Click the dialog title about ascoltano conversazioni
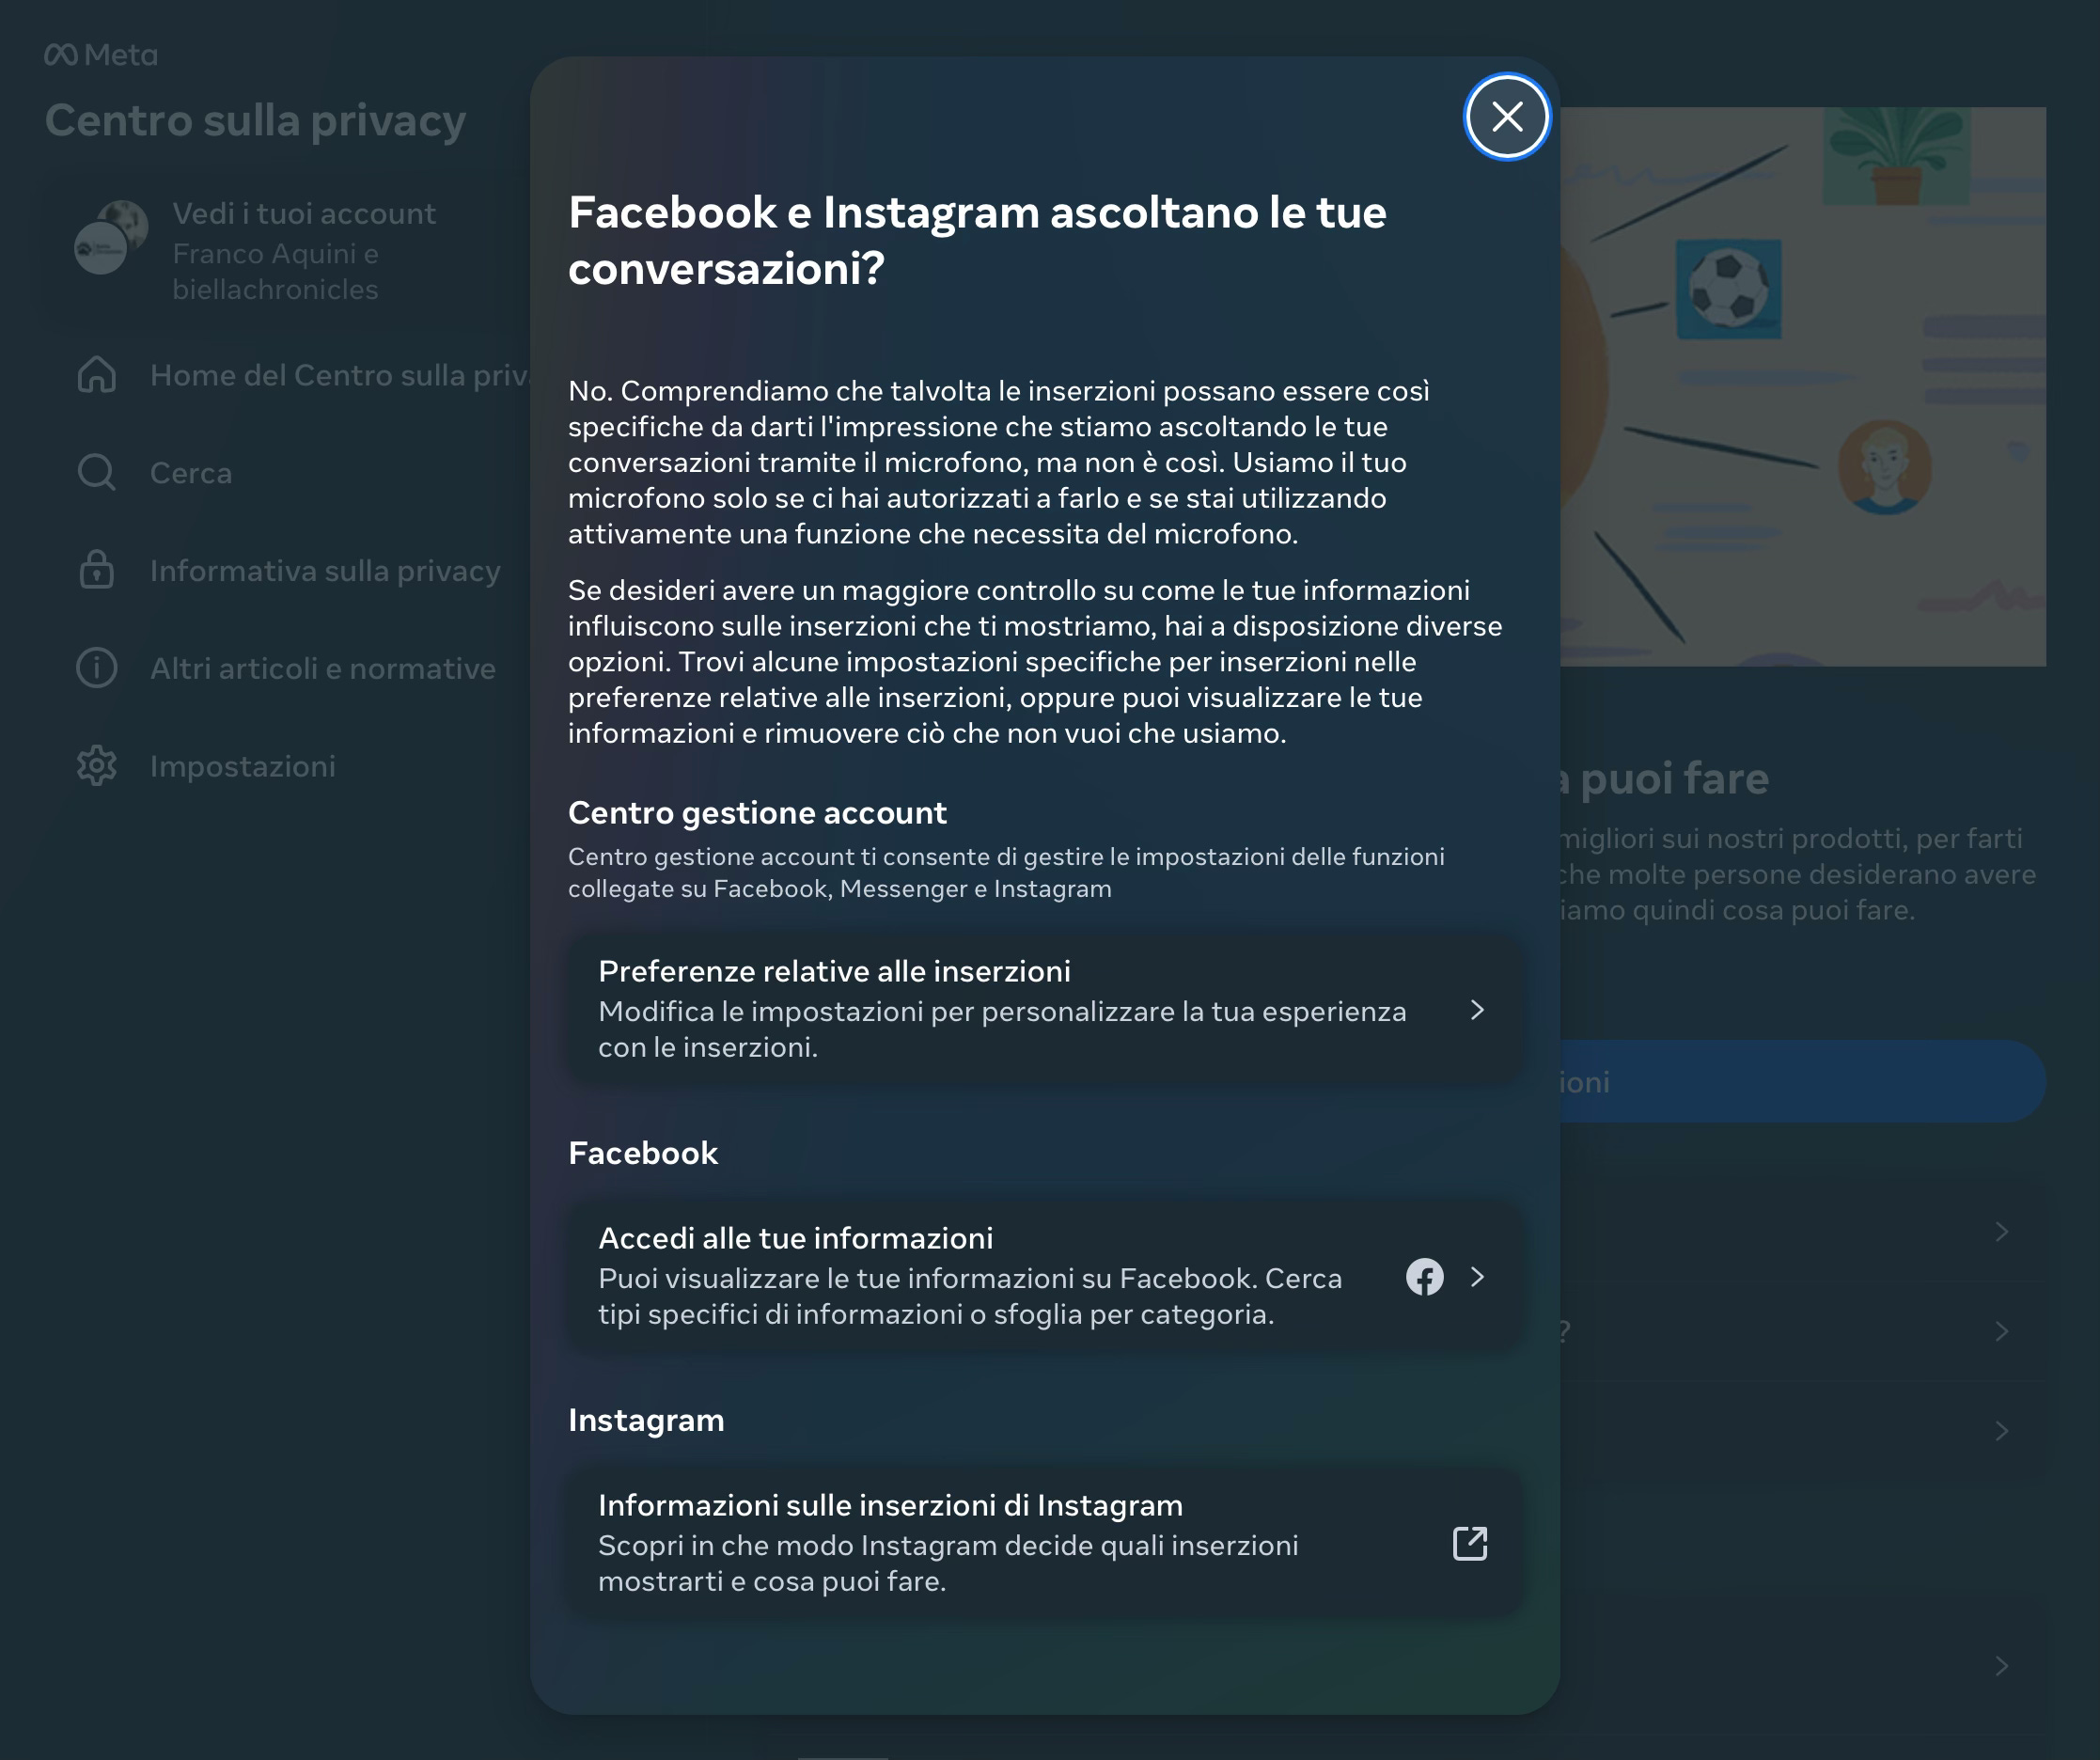Viewport: 2100px width, 1760px height. [x=977, y=240]
